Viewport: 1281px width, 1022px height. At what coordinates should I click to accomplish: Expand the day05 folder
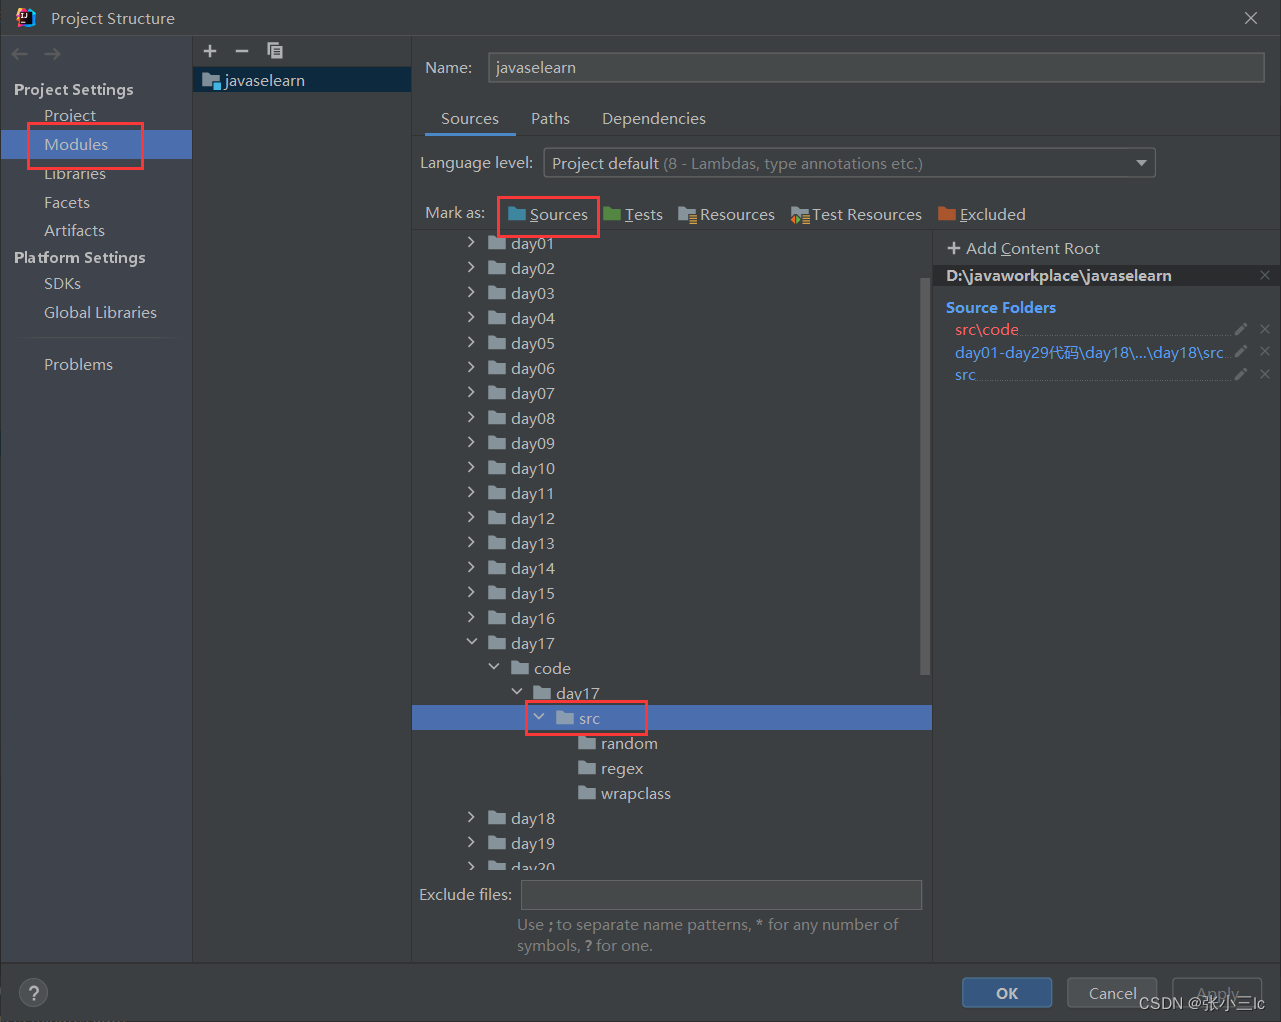[x=471, y=342]
